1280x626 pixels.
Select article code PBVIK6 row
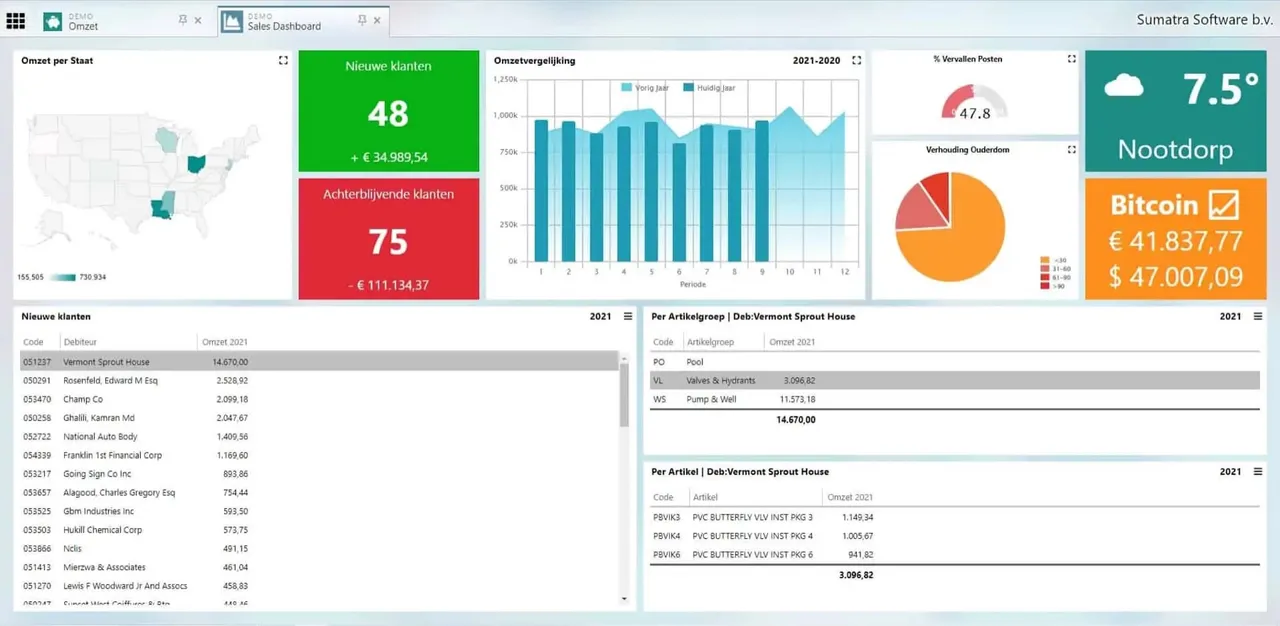[955, 554]
